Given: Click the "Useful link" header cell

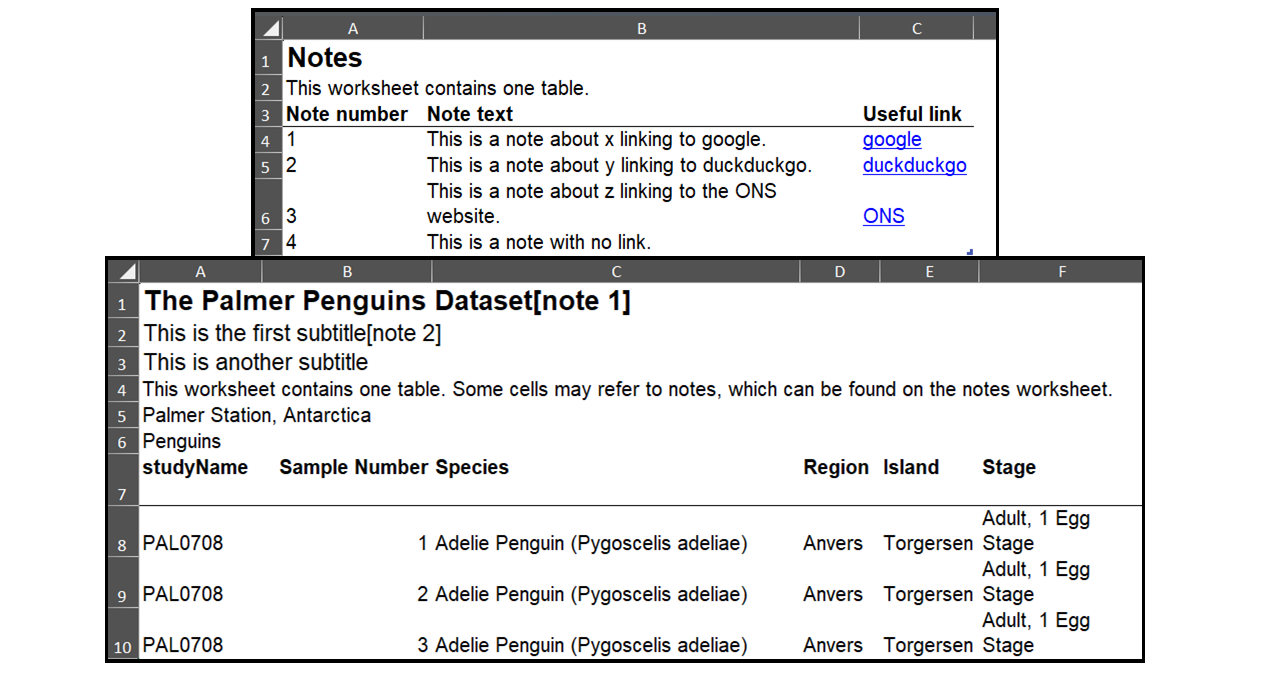Looking at the screenshot, I should coord(912,114).
